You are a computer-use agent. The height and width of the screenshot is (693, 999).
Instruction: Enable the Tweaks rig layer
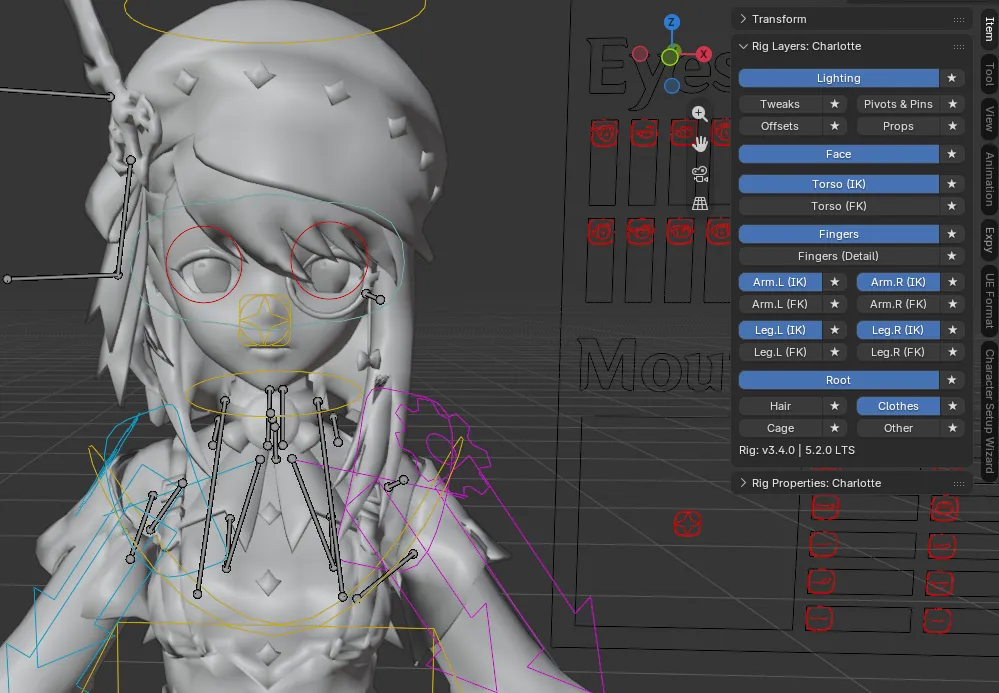tap(780, 104)
